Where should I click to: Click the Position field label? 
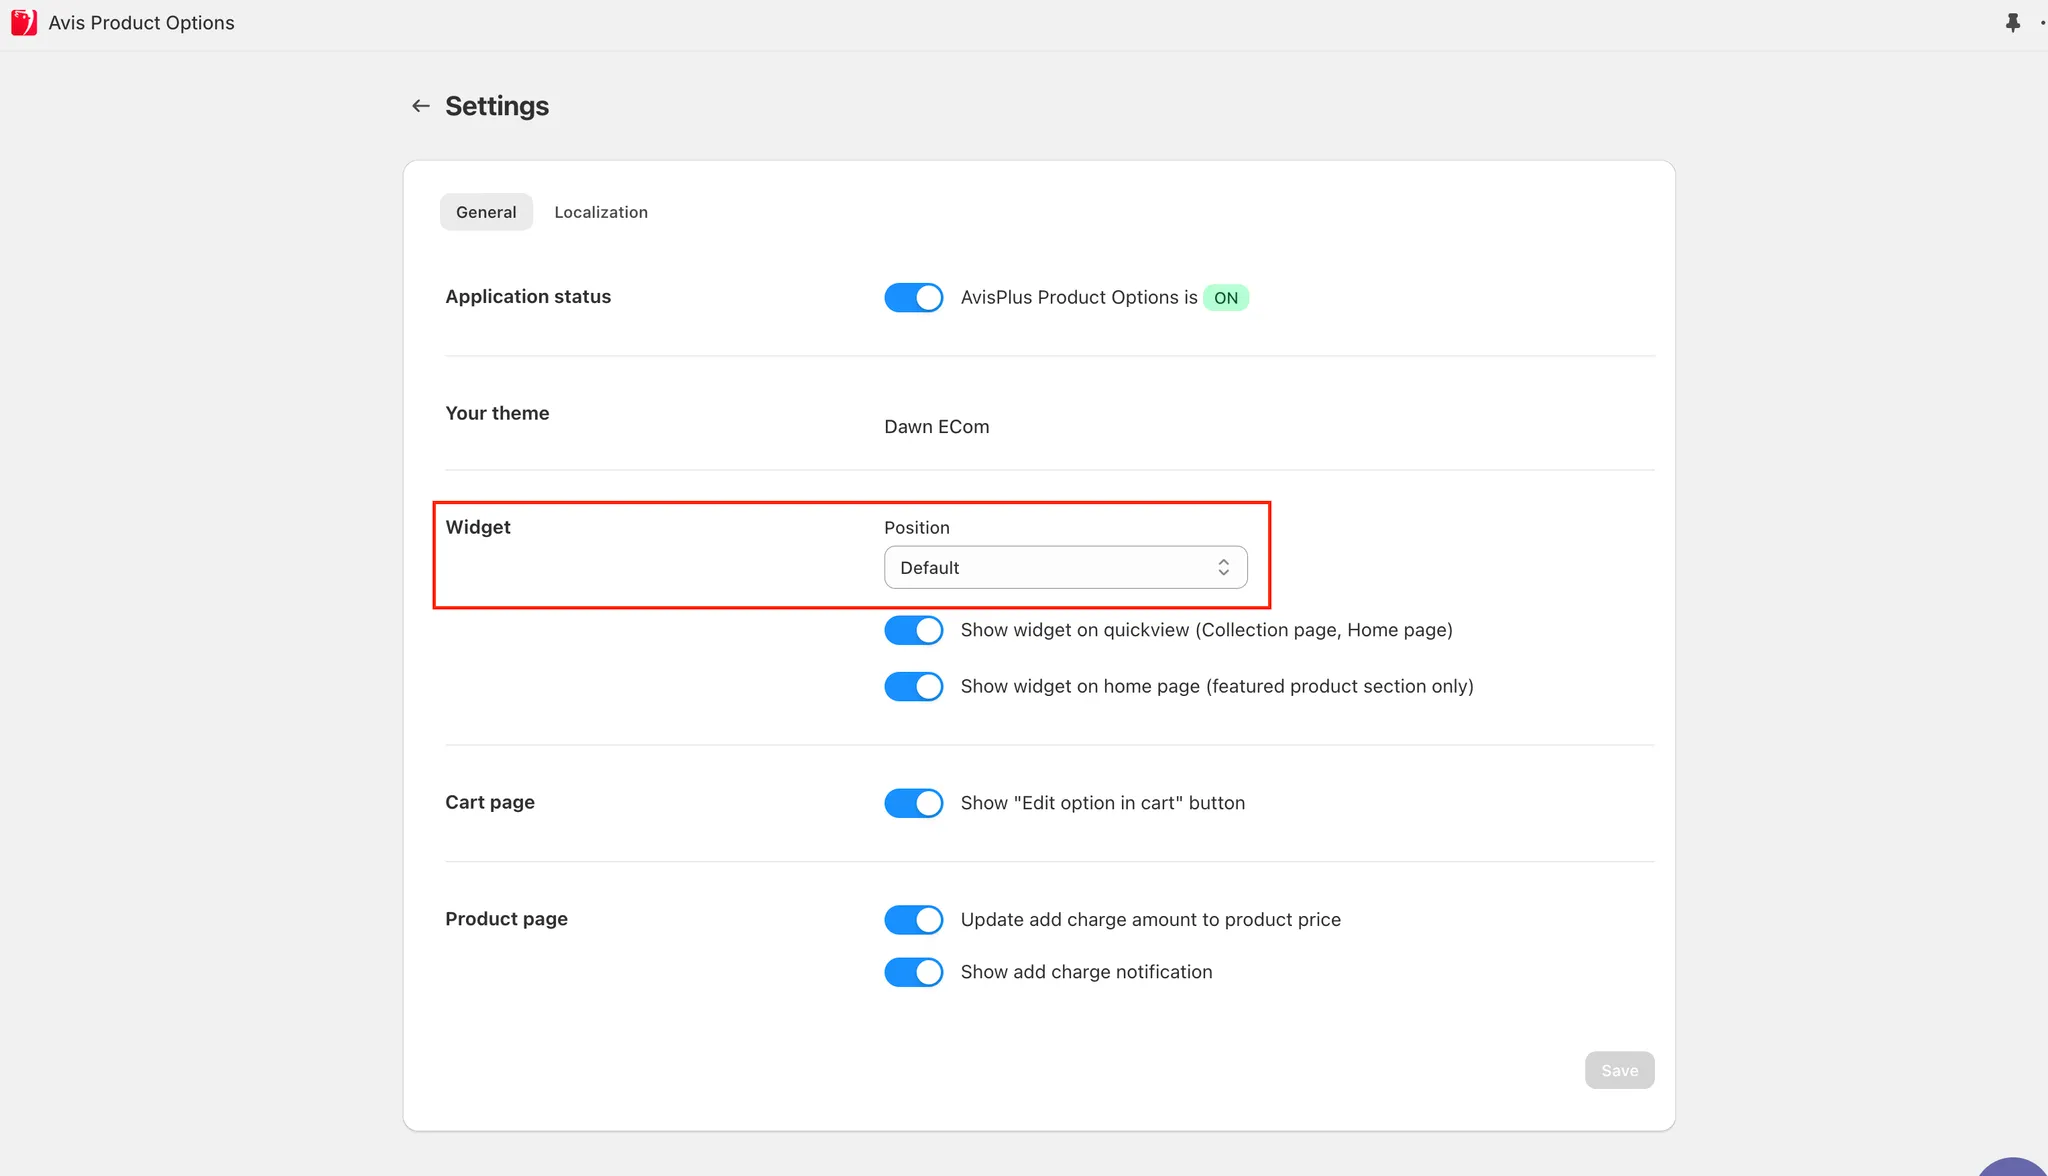coord(916,528)
